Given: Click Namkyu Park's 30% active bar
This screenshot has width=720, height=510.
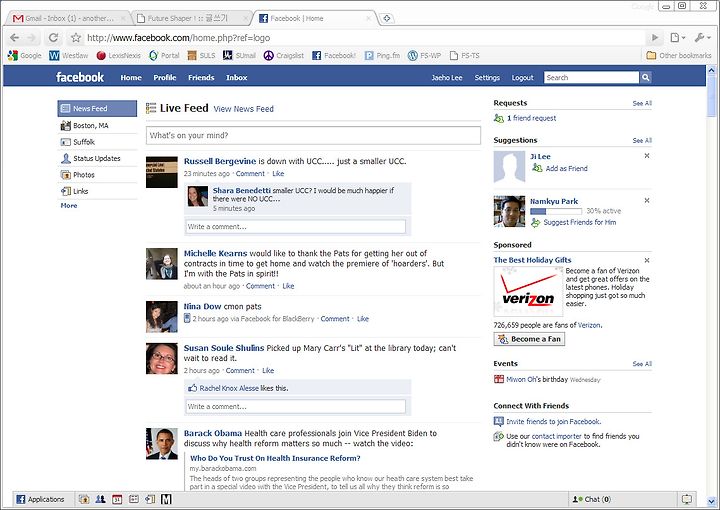Looking at the screenshot, I should pyautogui.click(x=556, y=211).
